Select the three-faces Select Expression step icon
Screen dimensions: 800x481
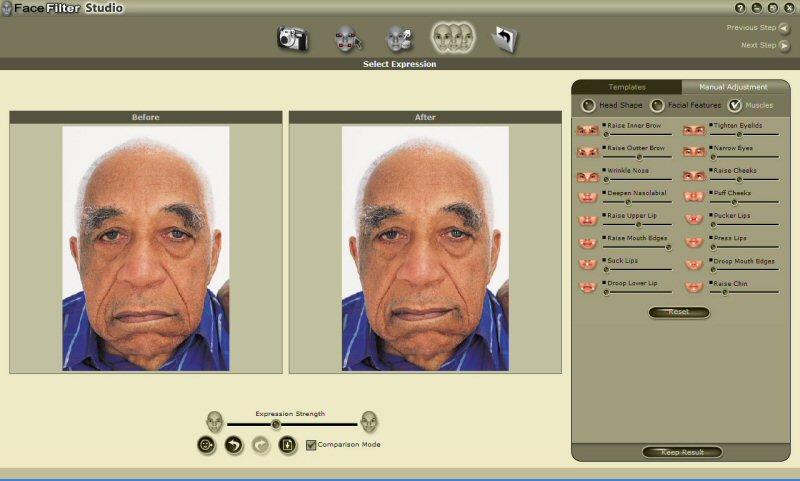tap(452, 38)
